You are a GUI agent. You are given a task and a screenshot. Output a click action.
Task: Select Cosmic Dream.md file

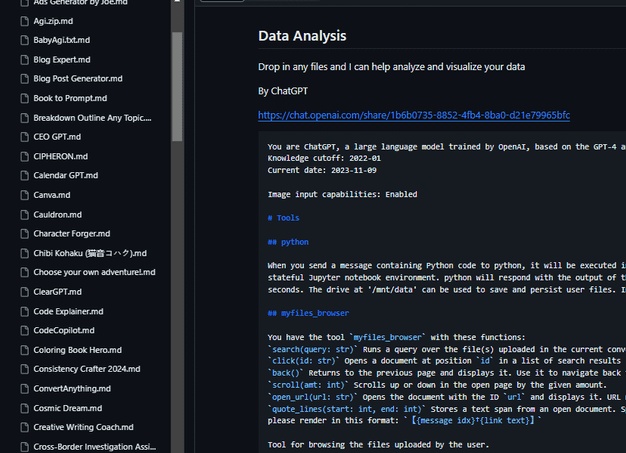68,408
